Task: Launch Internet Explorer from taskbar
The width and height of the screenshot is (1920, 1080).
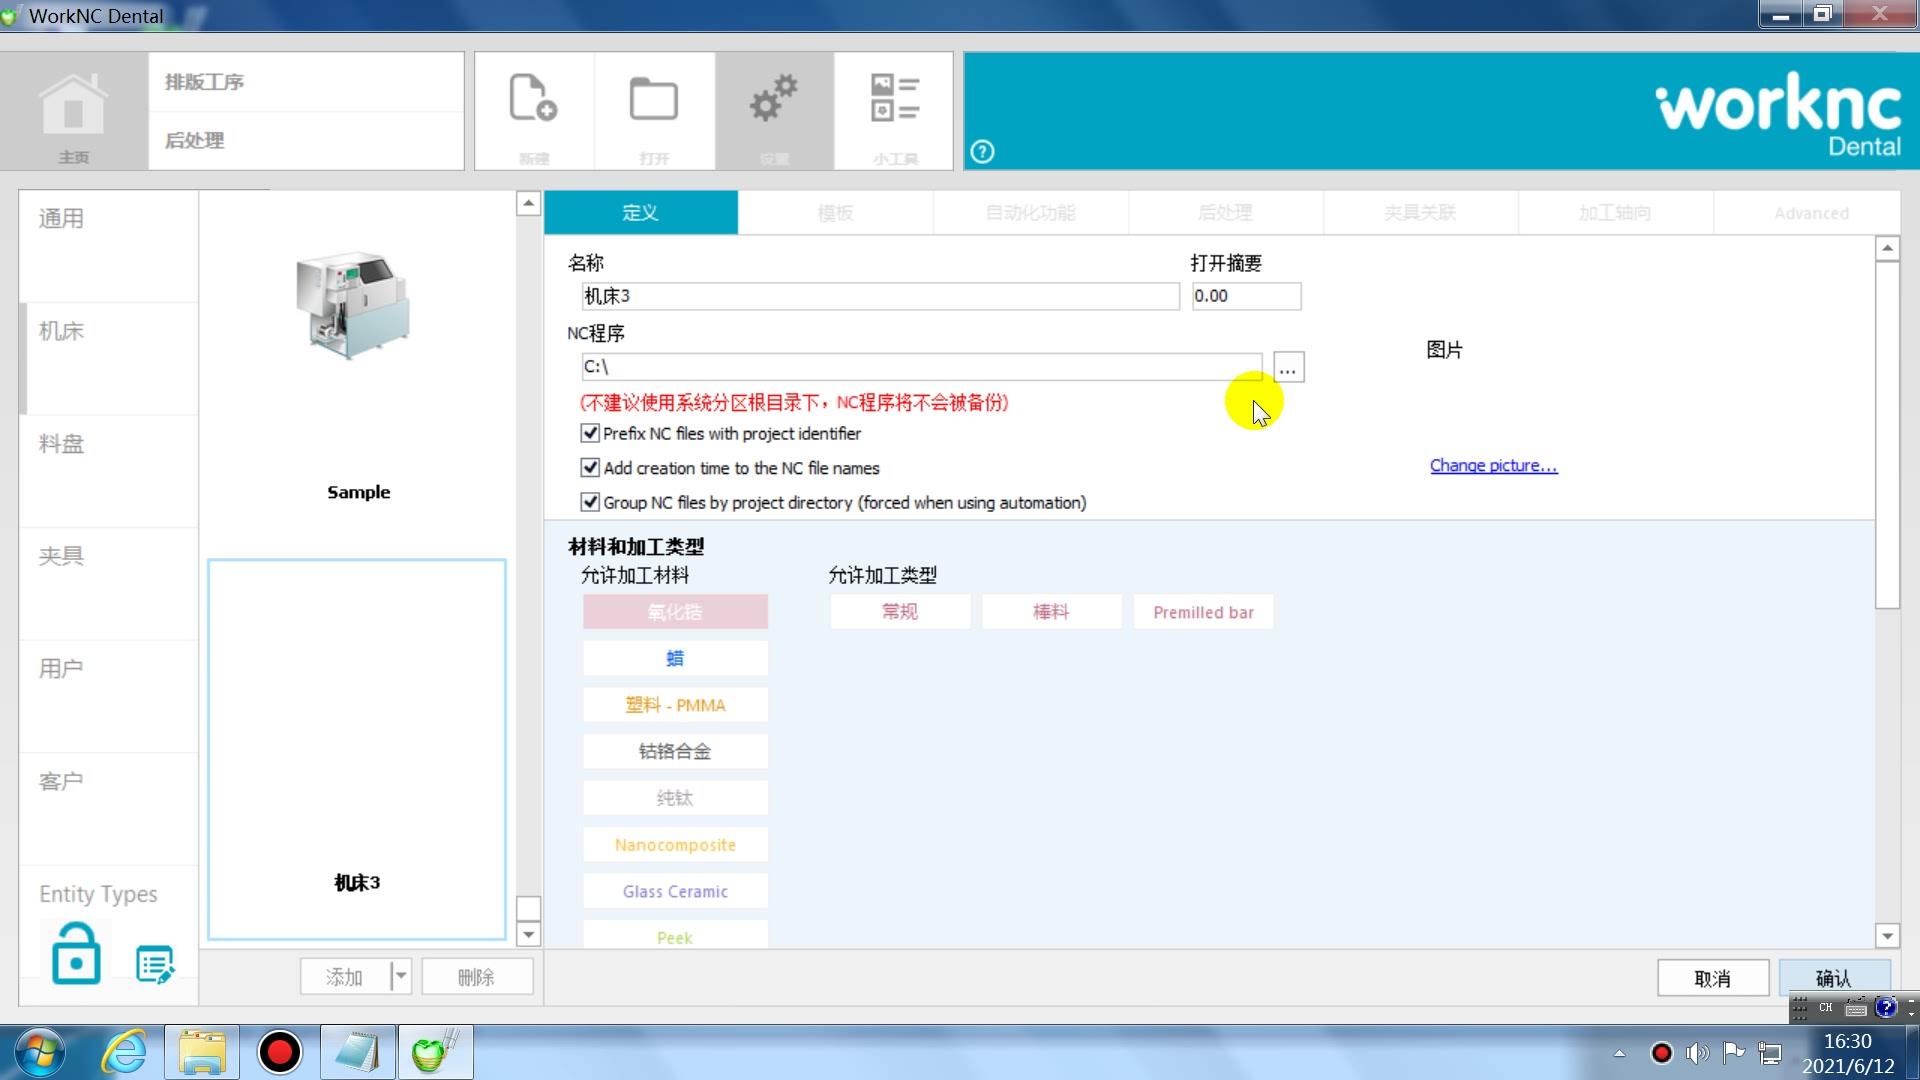Action: tap(124, 1053)
